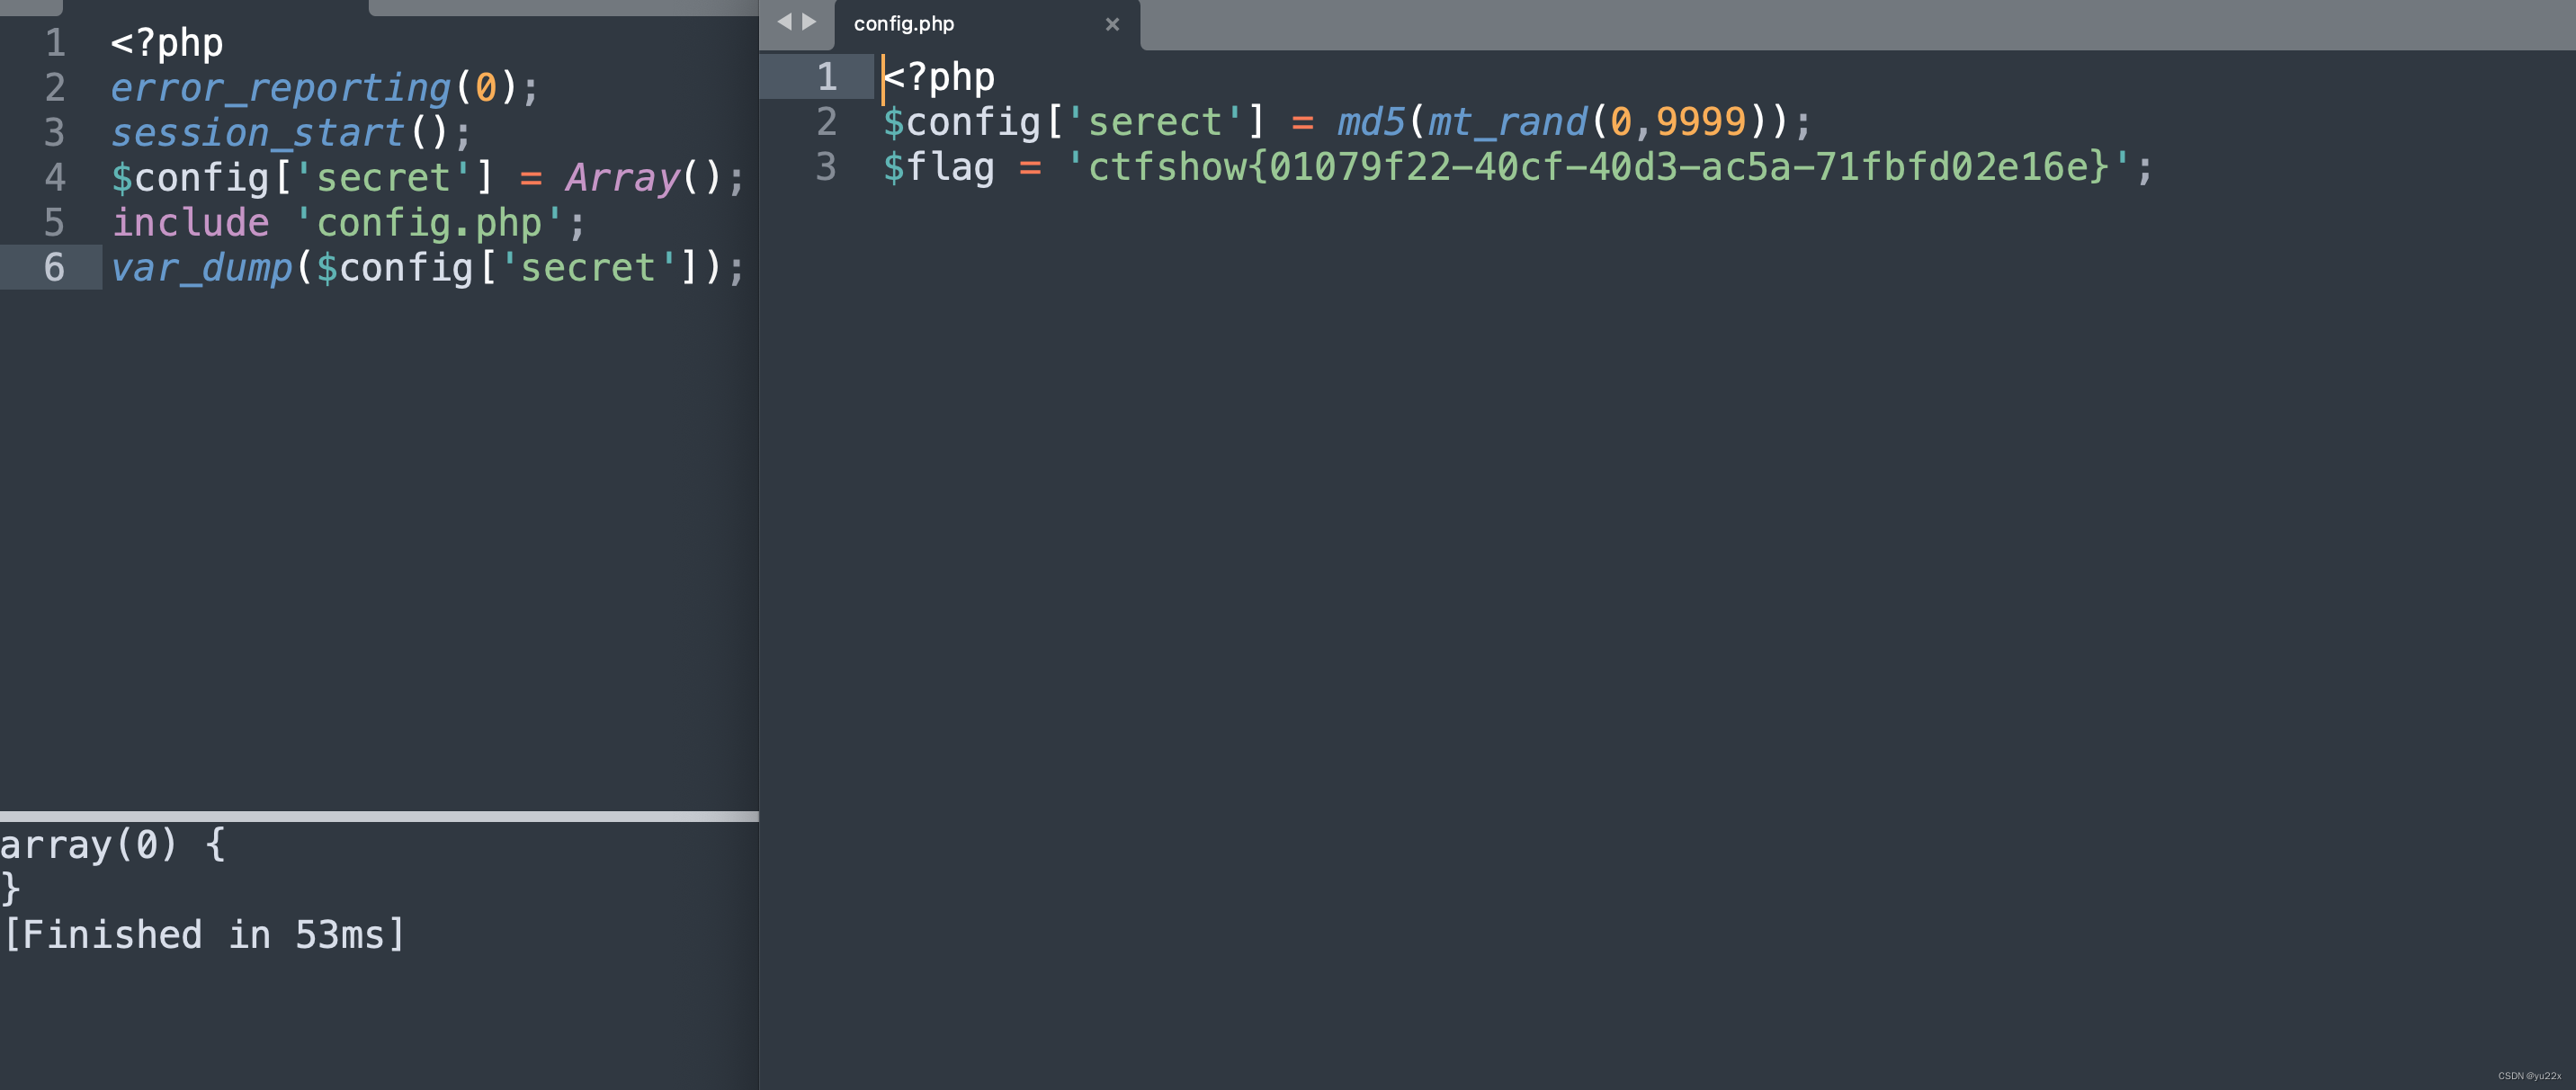Click the <?php opening tag in config.php
Image resolution: width=2576 pixels, height=1090 pixels.
pos(939,77)
